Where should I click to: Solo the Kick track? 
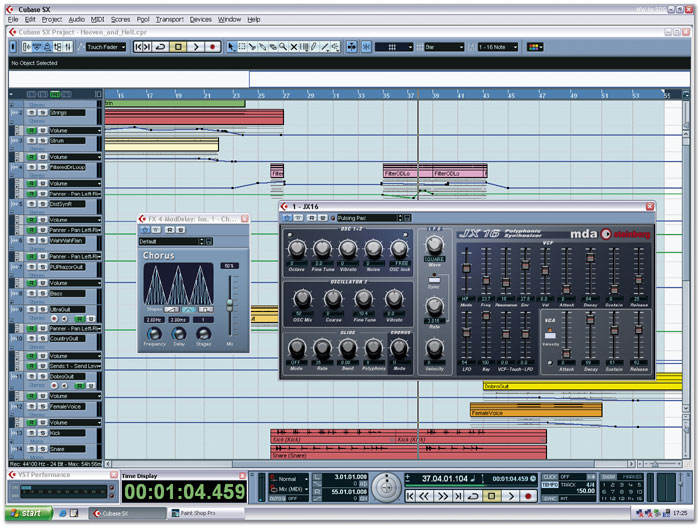(x=42, y=433)
